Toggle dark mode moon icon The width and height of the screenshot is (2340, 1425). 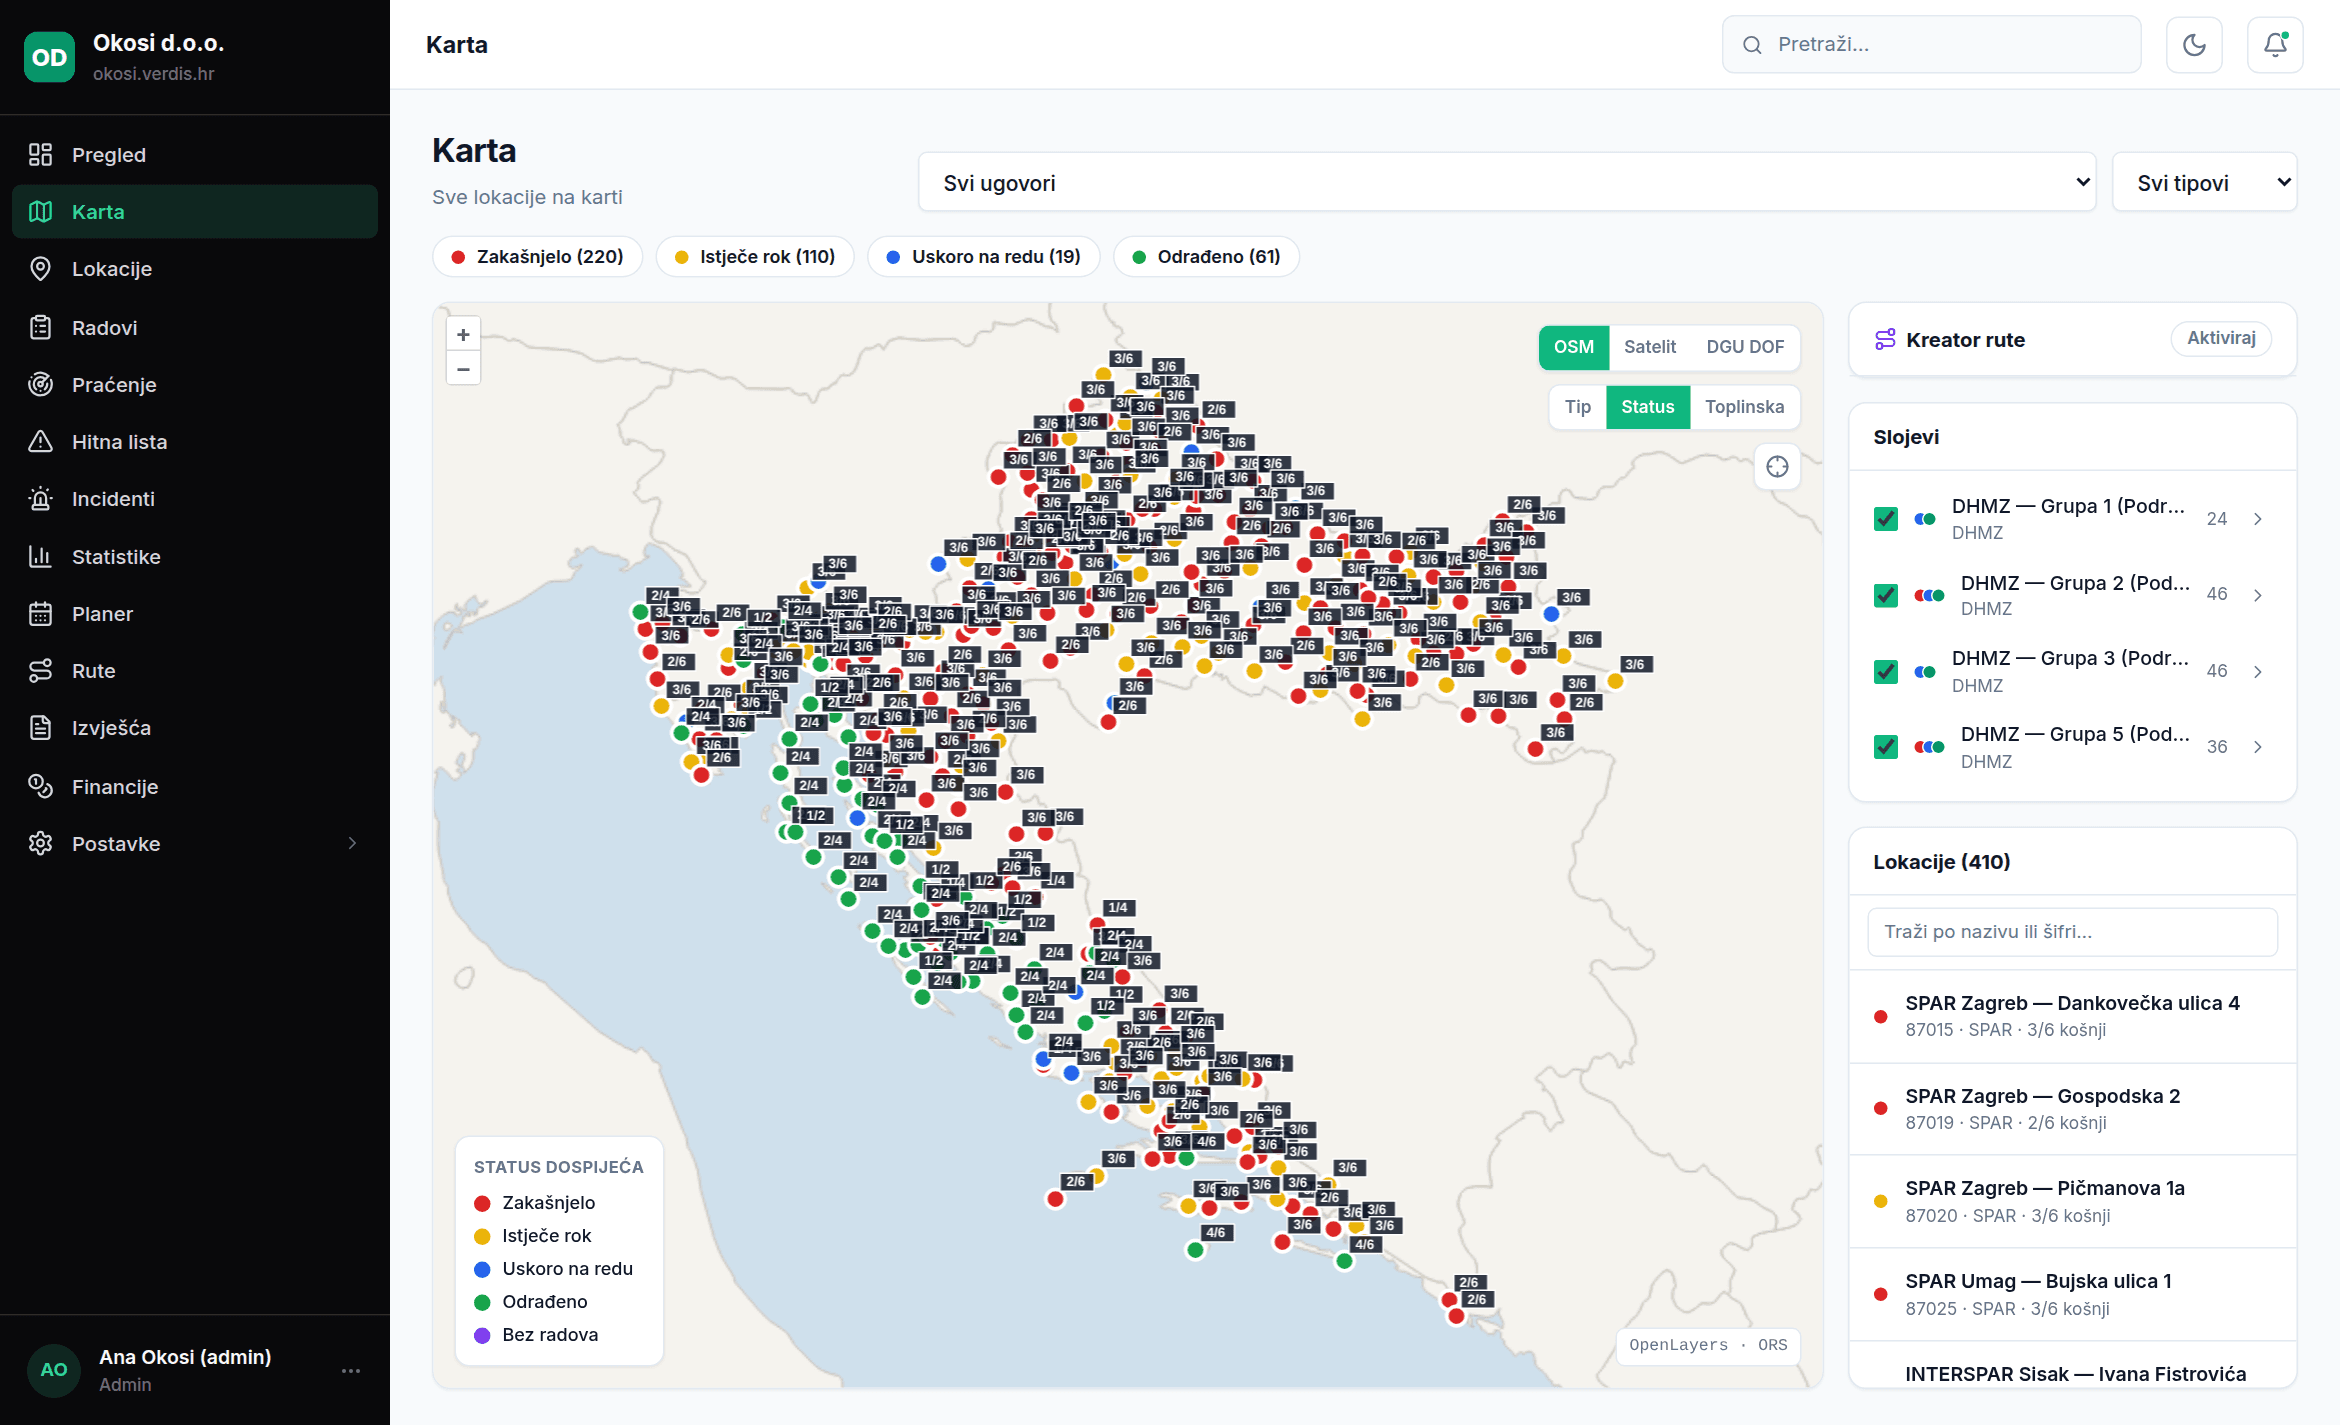(2194, 44)
